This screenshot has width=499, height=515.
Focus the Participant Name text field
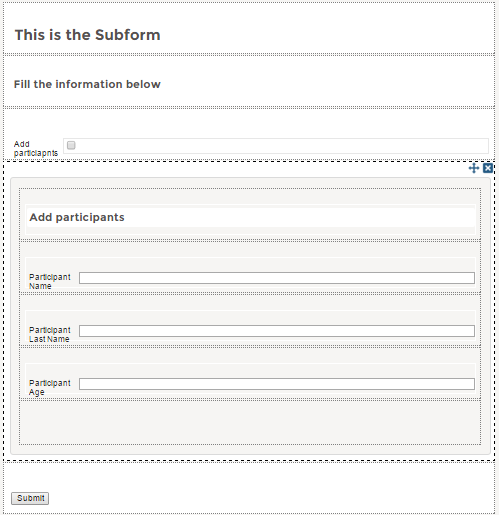(277, 278)
